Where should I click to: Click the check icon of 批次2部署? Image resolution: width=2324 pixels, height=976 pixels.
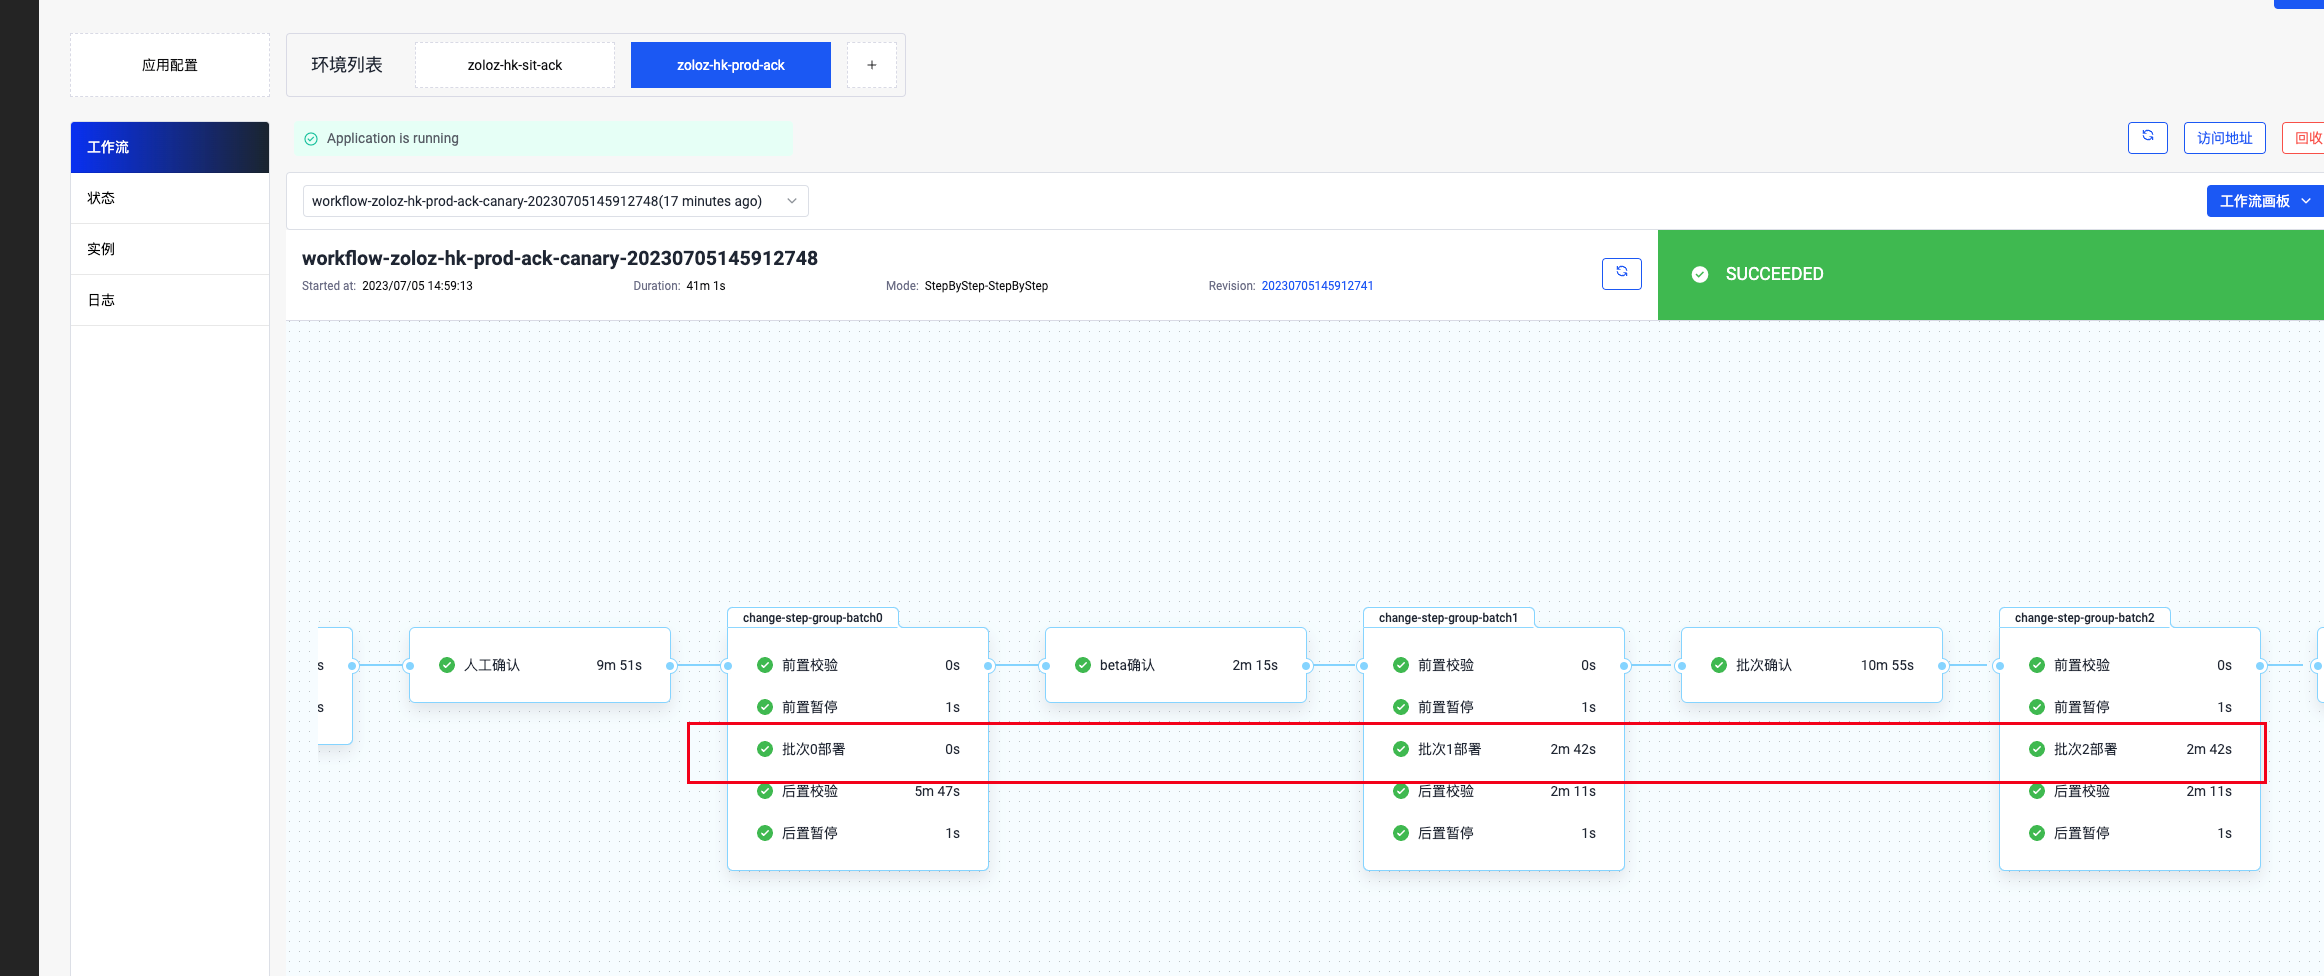2037,749
